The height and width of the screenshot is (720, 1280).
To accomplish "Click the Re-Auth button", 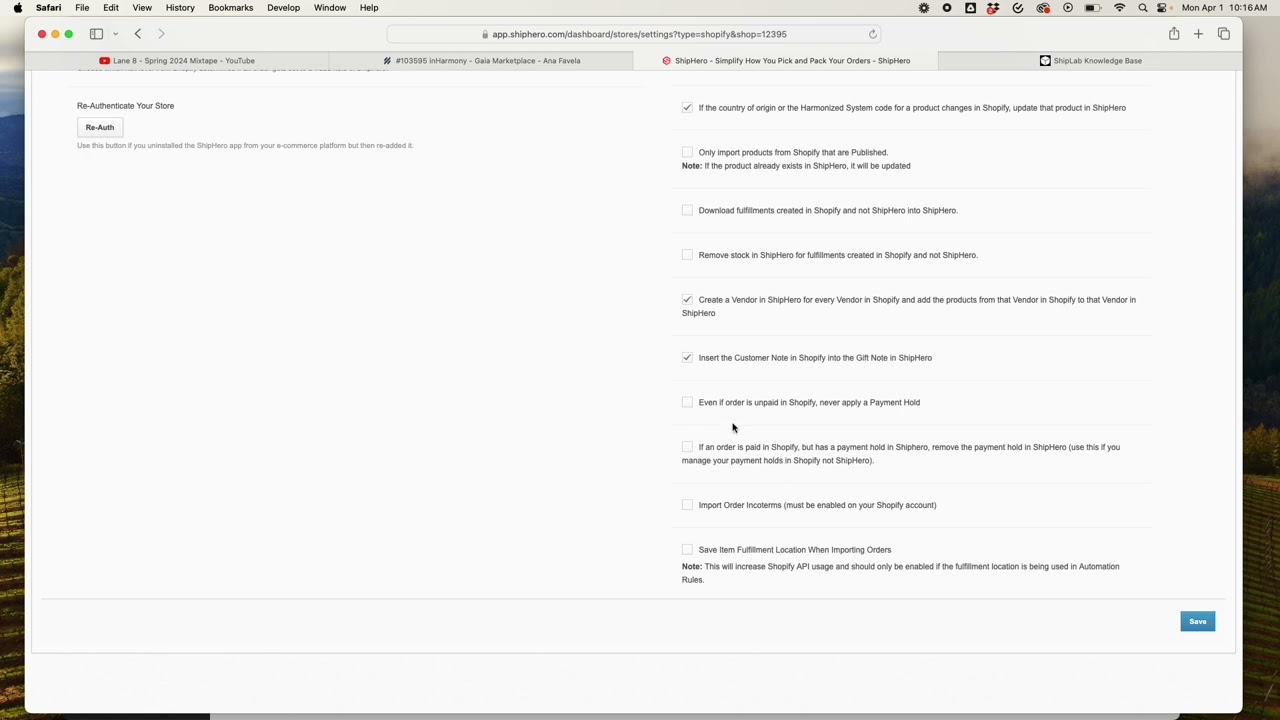I will tap(100, 127).
